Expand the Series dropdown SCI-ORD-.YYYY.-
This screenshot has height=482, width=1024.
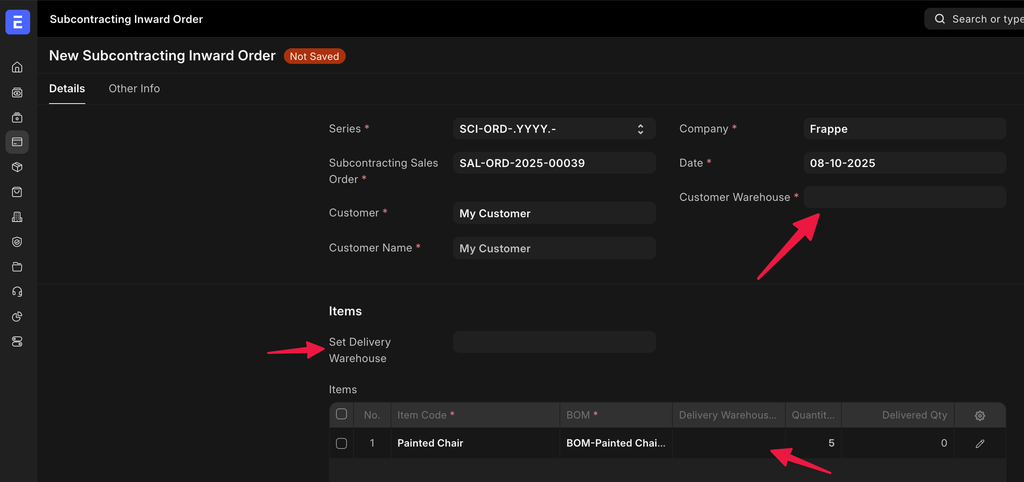(x=554, y=129)
